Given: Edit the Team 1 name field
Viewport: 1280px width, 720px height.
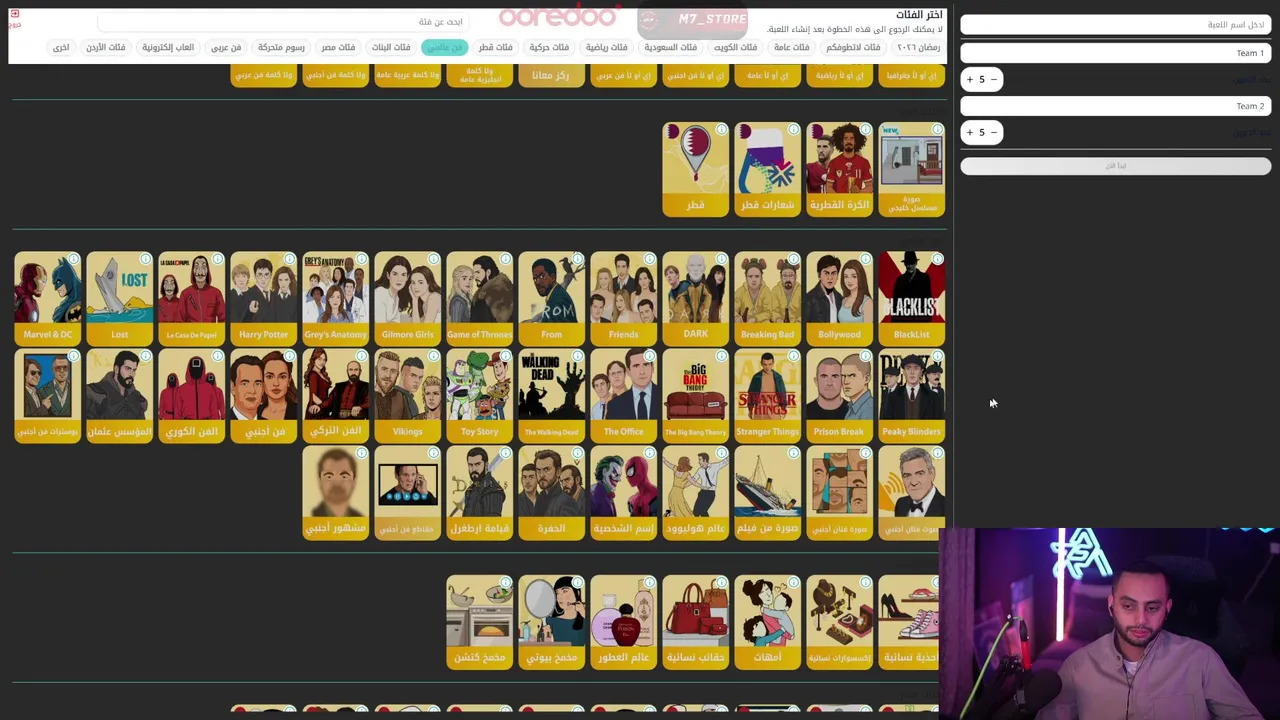Looking at the screenshot, I should (x=1116, y=53).
